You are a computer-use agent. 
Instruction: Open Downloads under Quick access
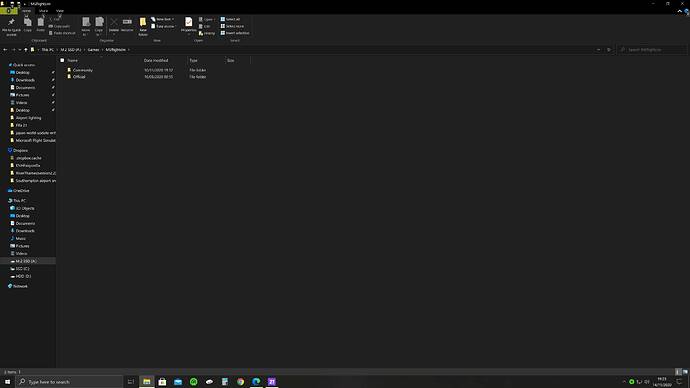pyautogui.click(x=25, y=80)
